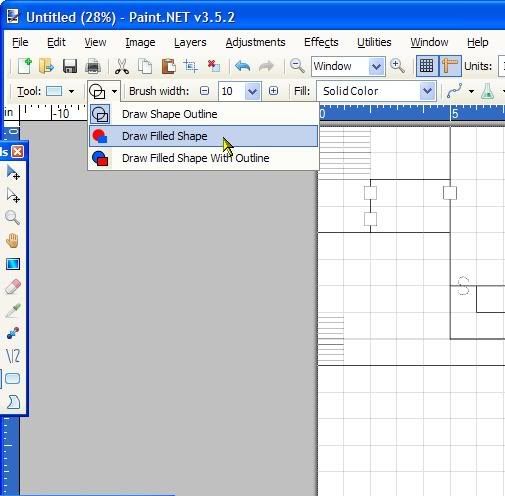
Task: Select the Line/Curve tool
Action: click(x=13, y=356)
